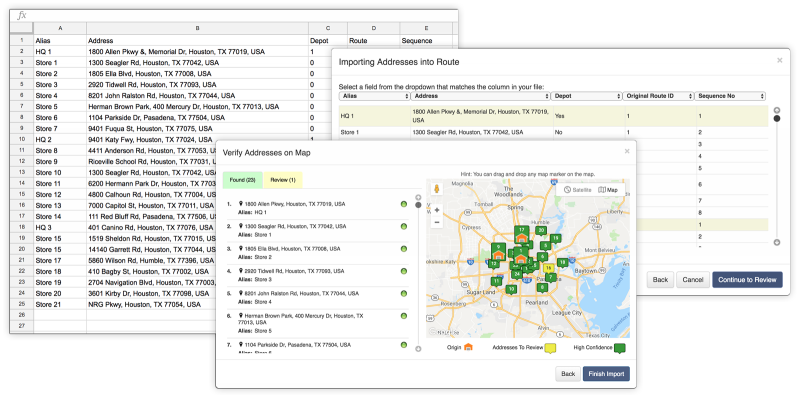This screenshot has height=398, width=800.
Task: Click green status dot for Store 4 address
Action: 404,294
